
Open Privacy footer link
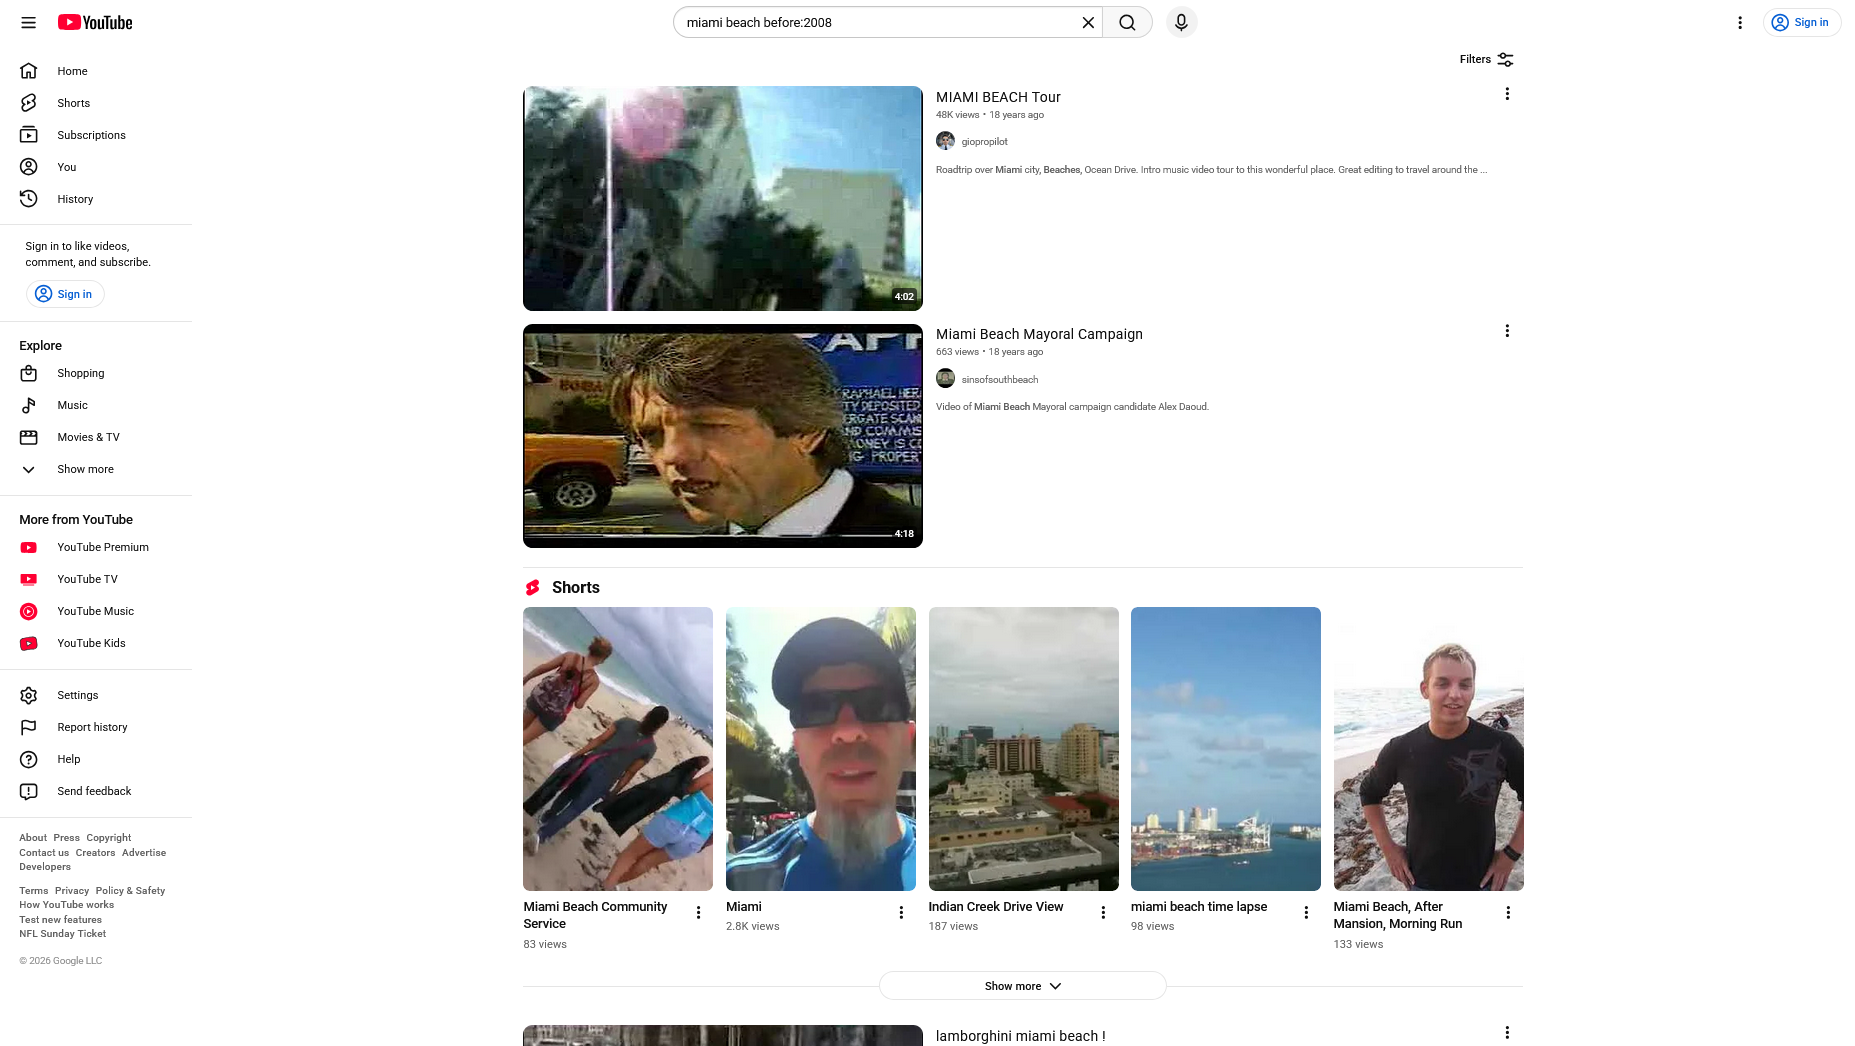click(72, 891)
